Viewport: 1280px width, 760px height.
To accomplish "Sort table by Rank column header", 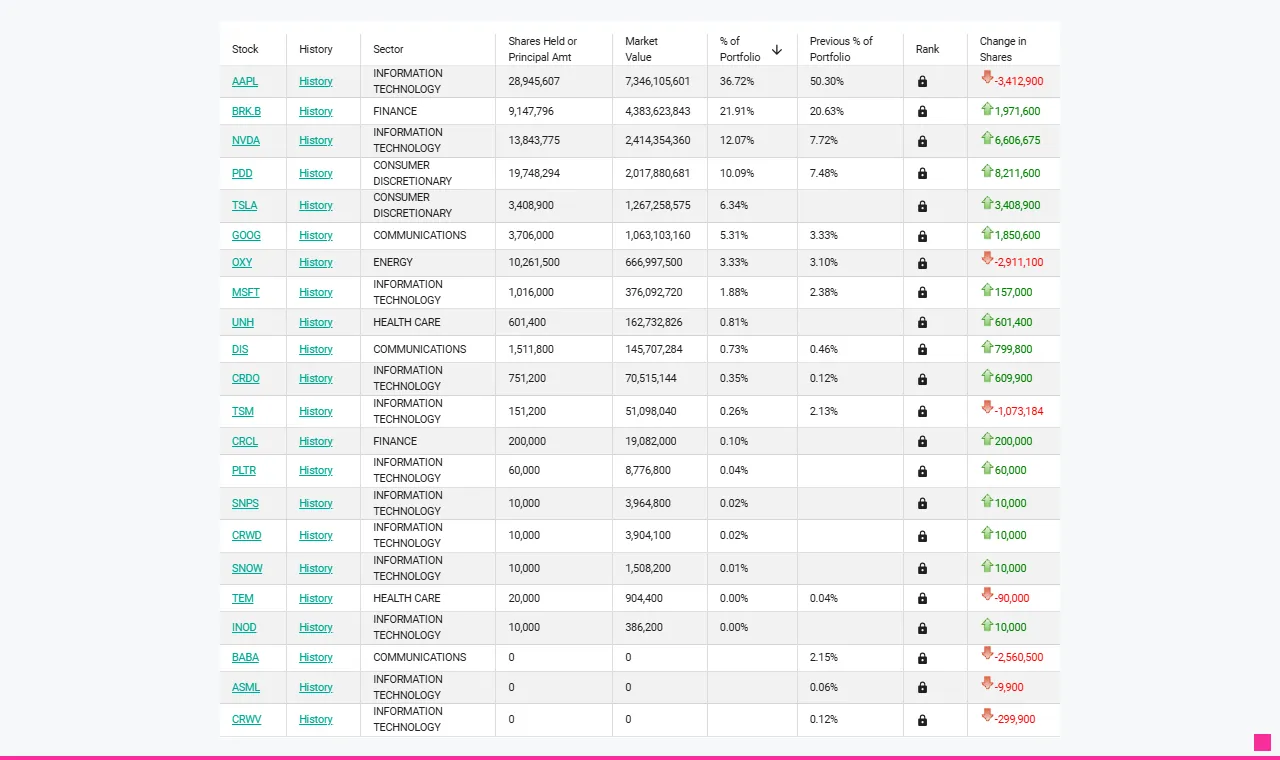I will (x=928, y=49).
